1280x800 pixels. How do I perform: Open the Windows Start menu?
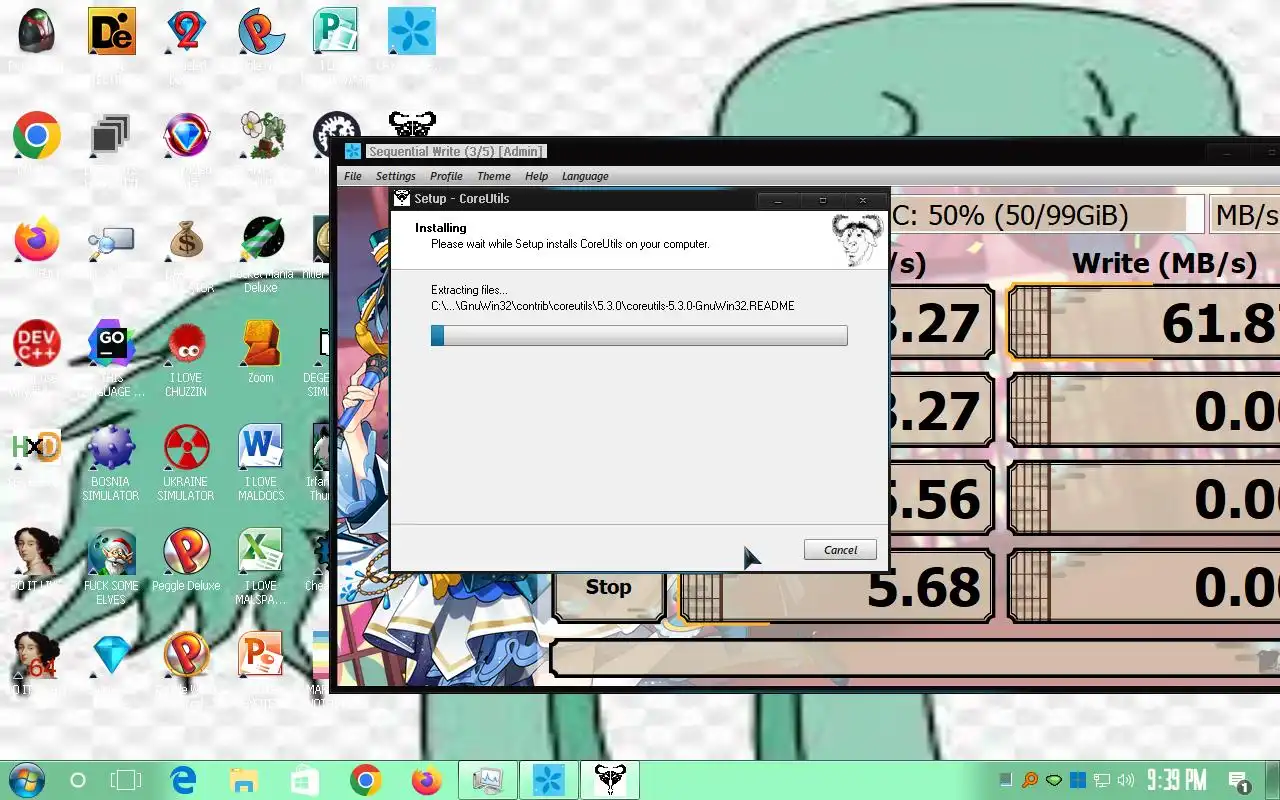coord(25,780)
